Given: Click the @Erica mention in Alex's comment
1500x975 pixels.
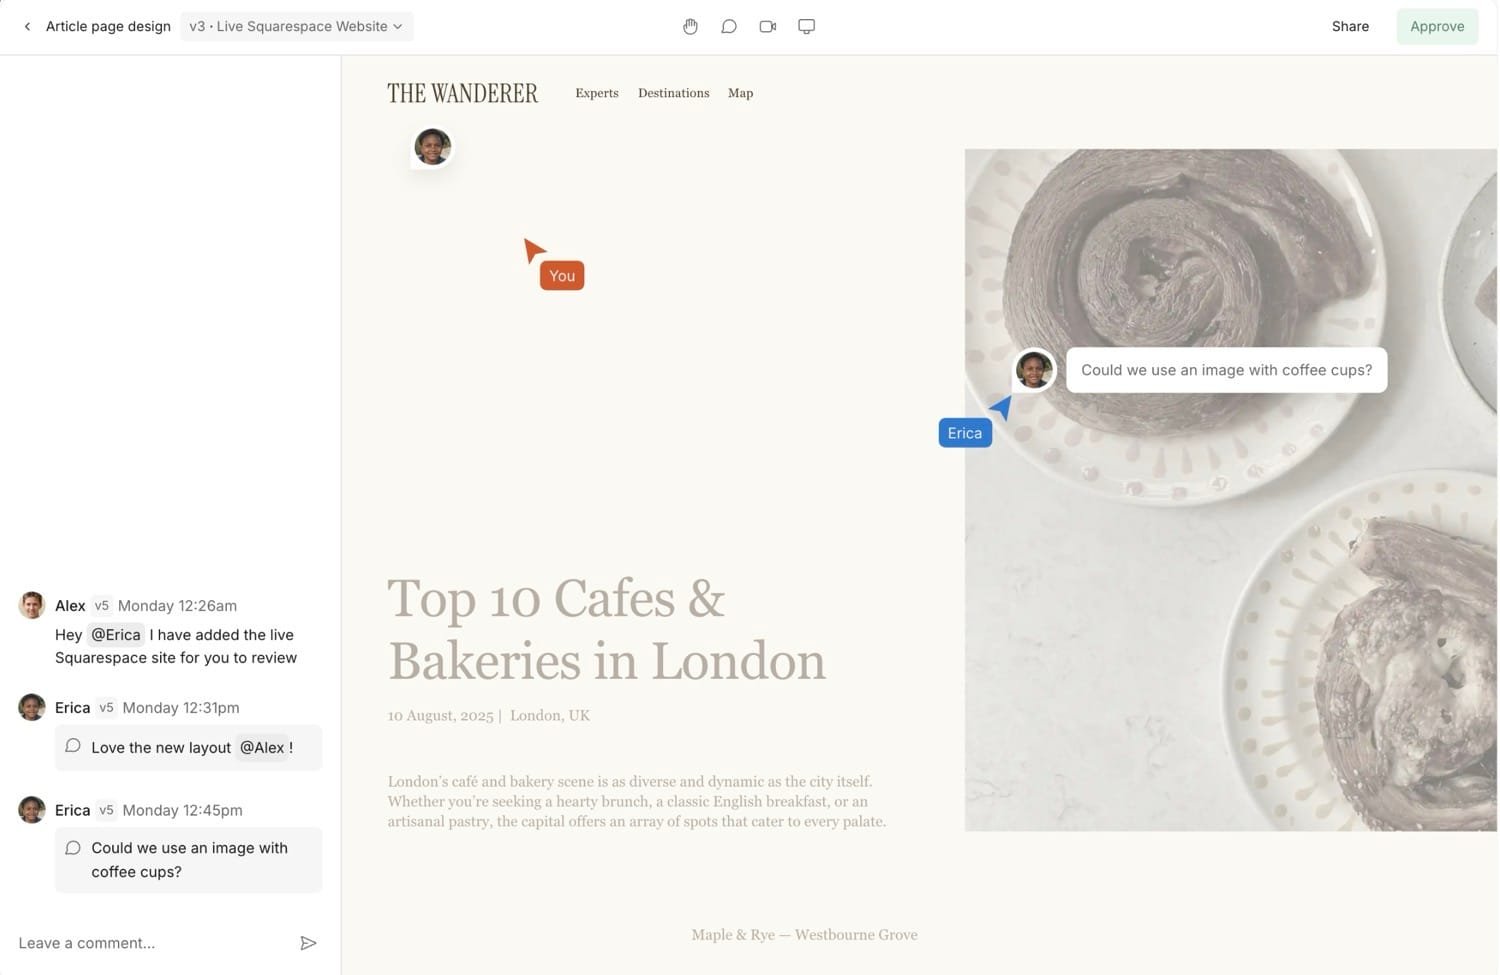Looking at the screenshot, I should [116, 635].
